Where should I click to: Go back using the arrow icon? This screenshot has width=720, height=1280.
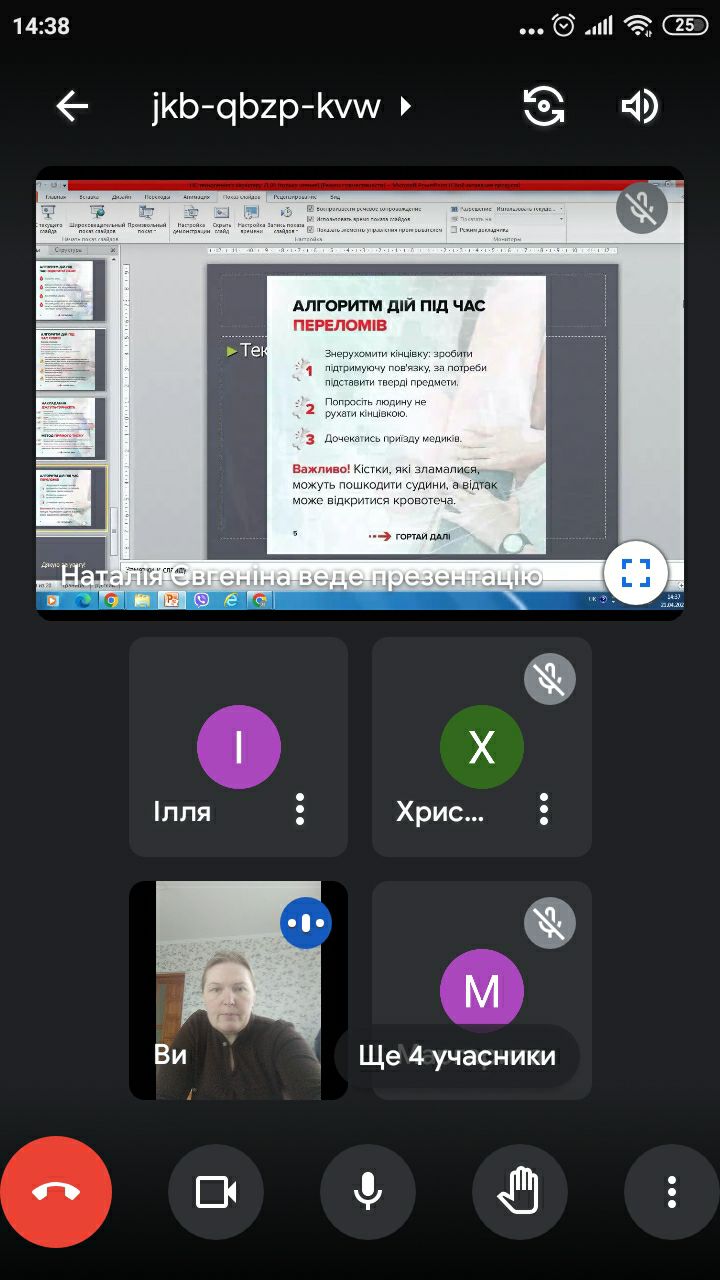point(72,106)
